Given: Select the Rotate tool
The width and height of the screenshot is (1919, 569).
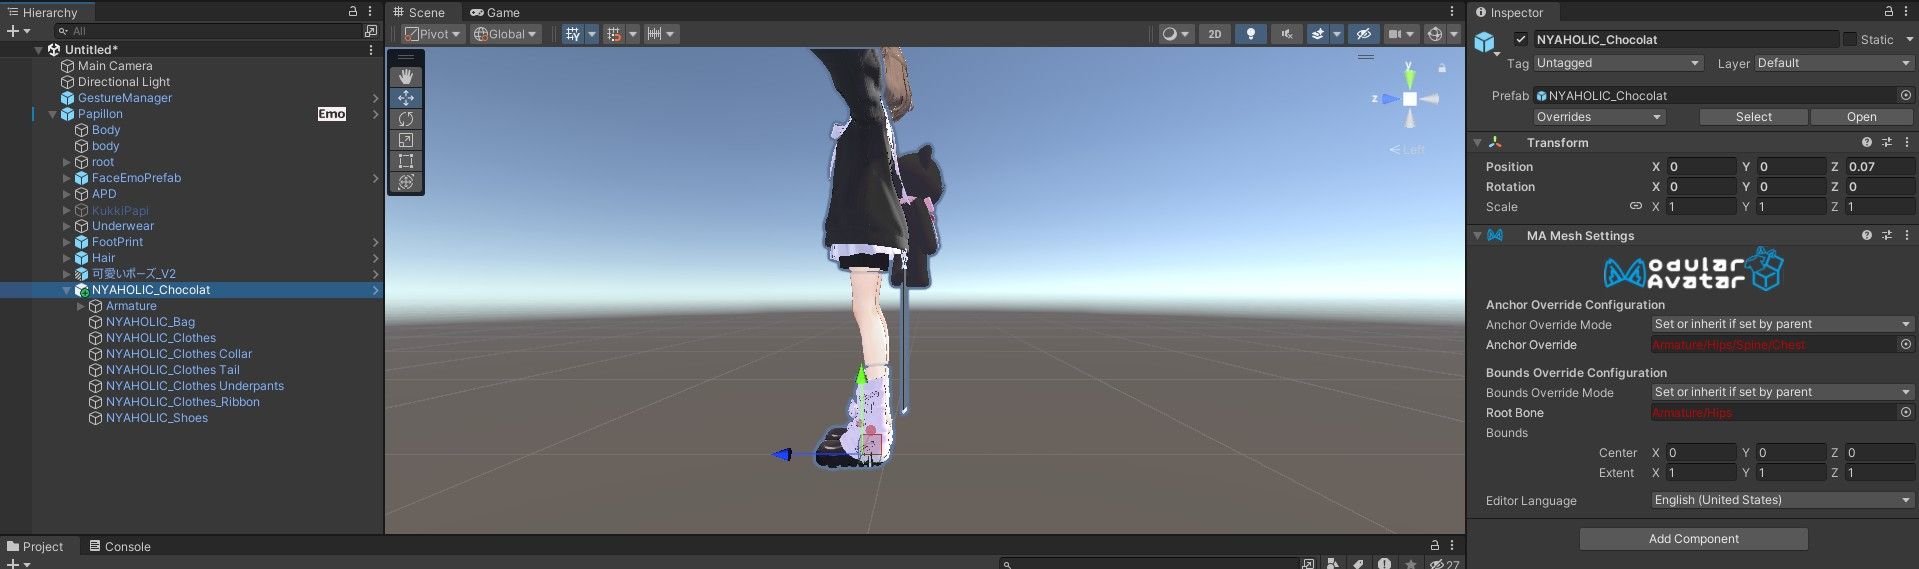Looking at the screenshot, I should (406, 118).
